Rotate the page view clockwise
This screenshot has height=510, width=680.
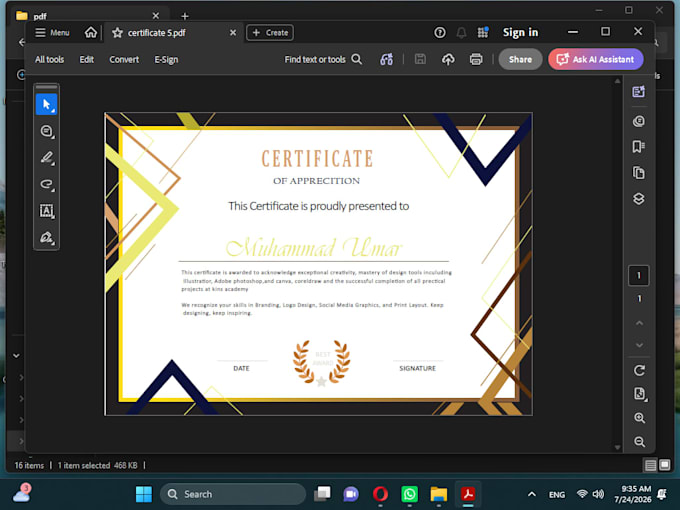coord(639,370)
